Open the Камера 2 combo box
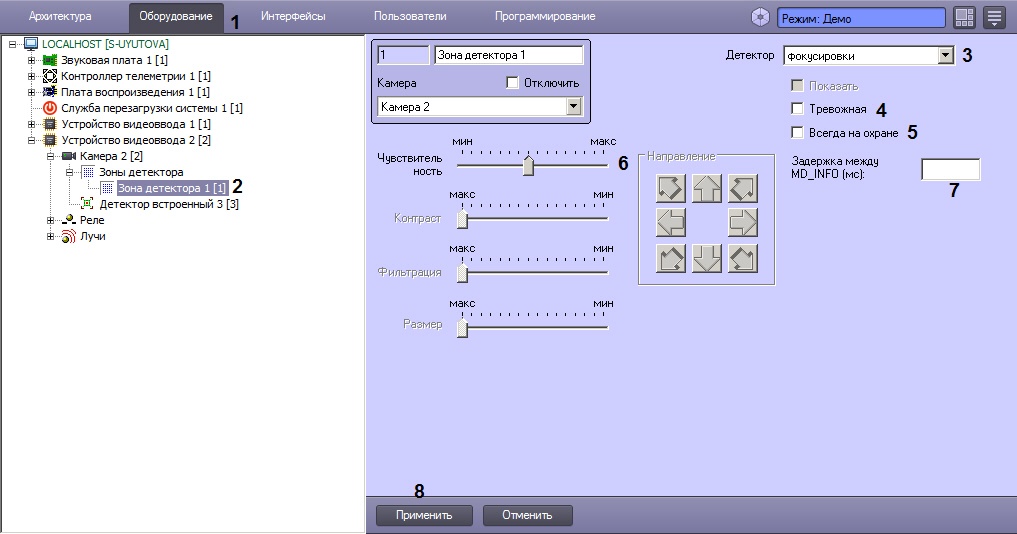 (x=573, y=106)
